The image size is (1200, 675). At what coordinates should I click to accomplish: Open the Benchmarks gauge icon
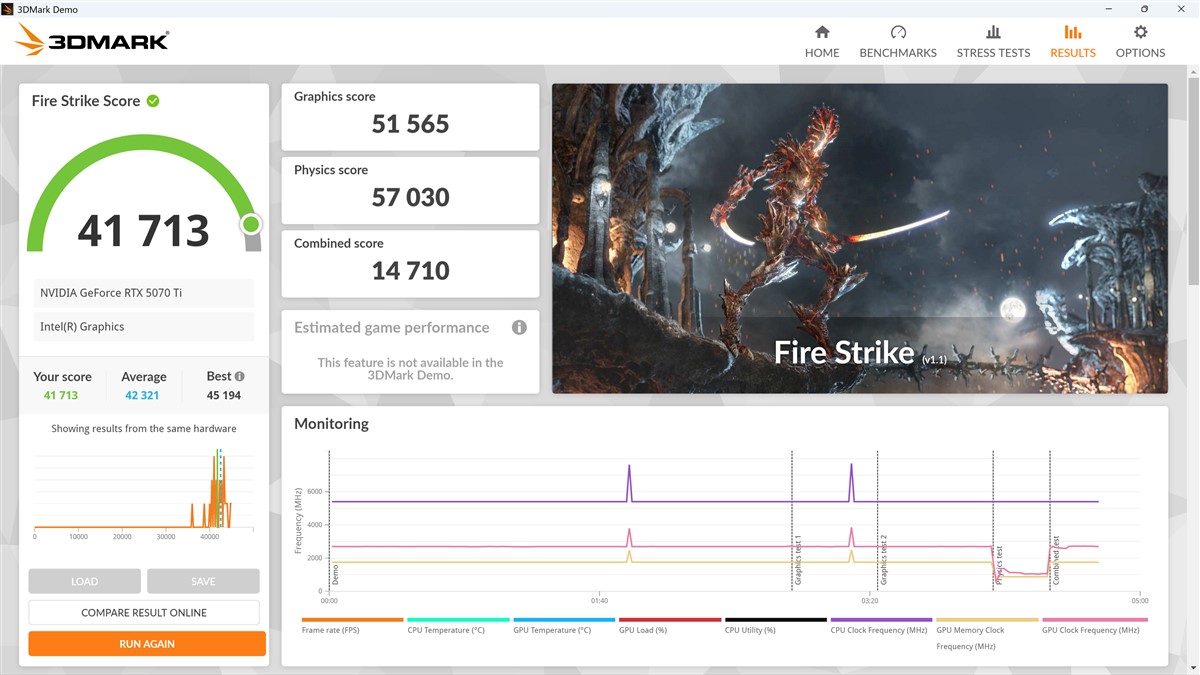pyautogui.click(x=898, y=33)
